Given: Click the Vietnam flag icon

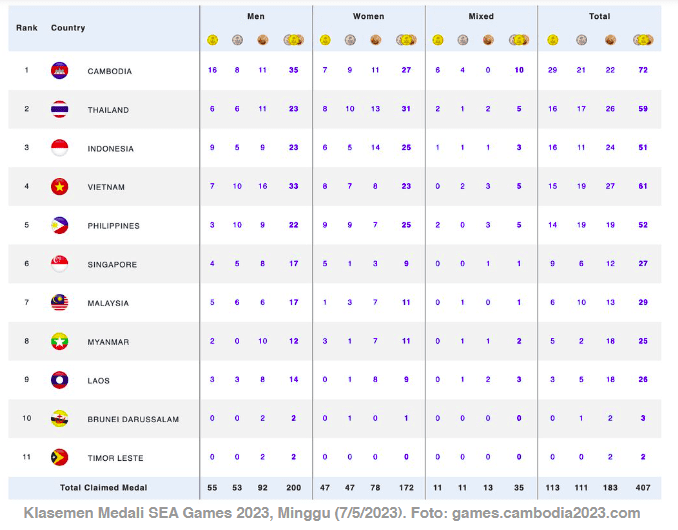Looking at the screenshot, I should 59,187.
